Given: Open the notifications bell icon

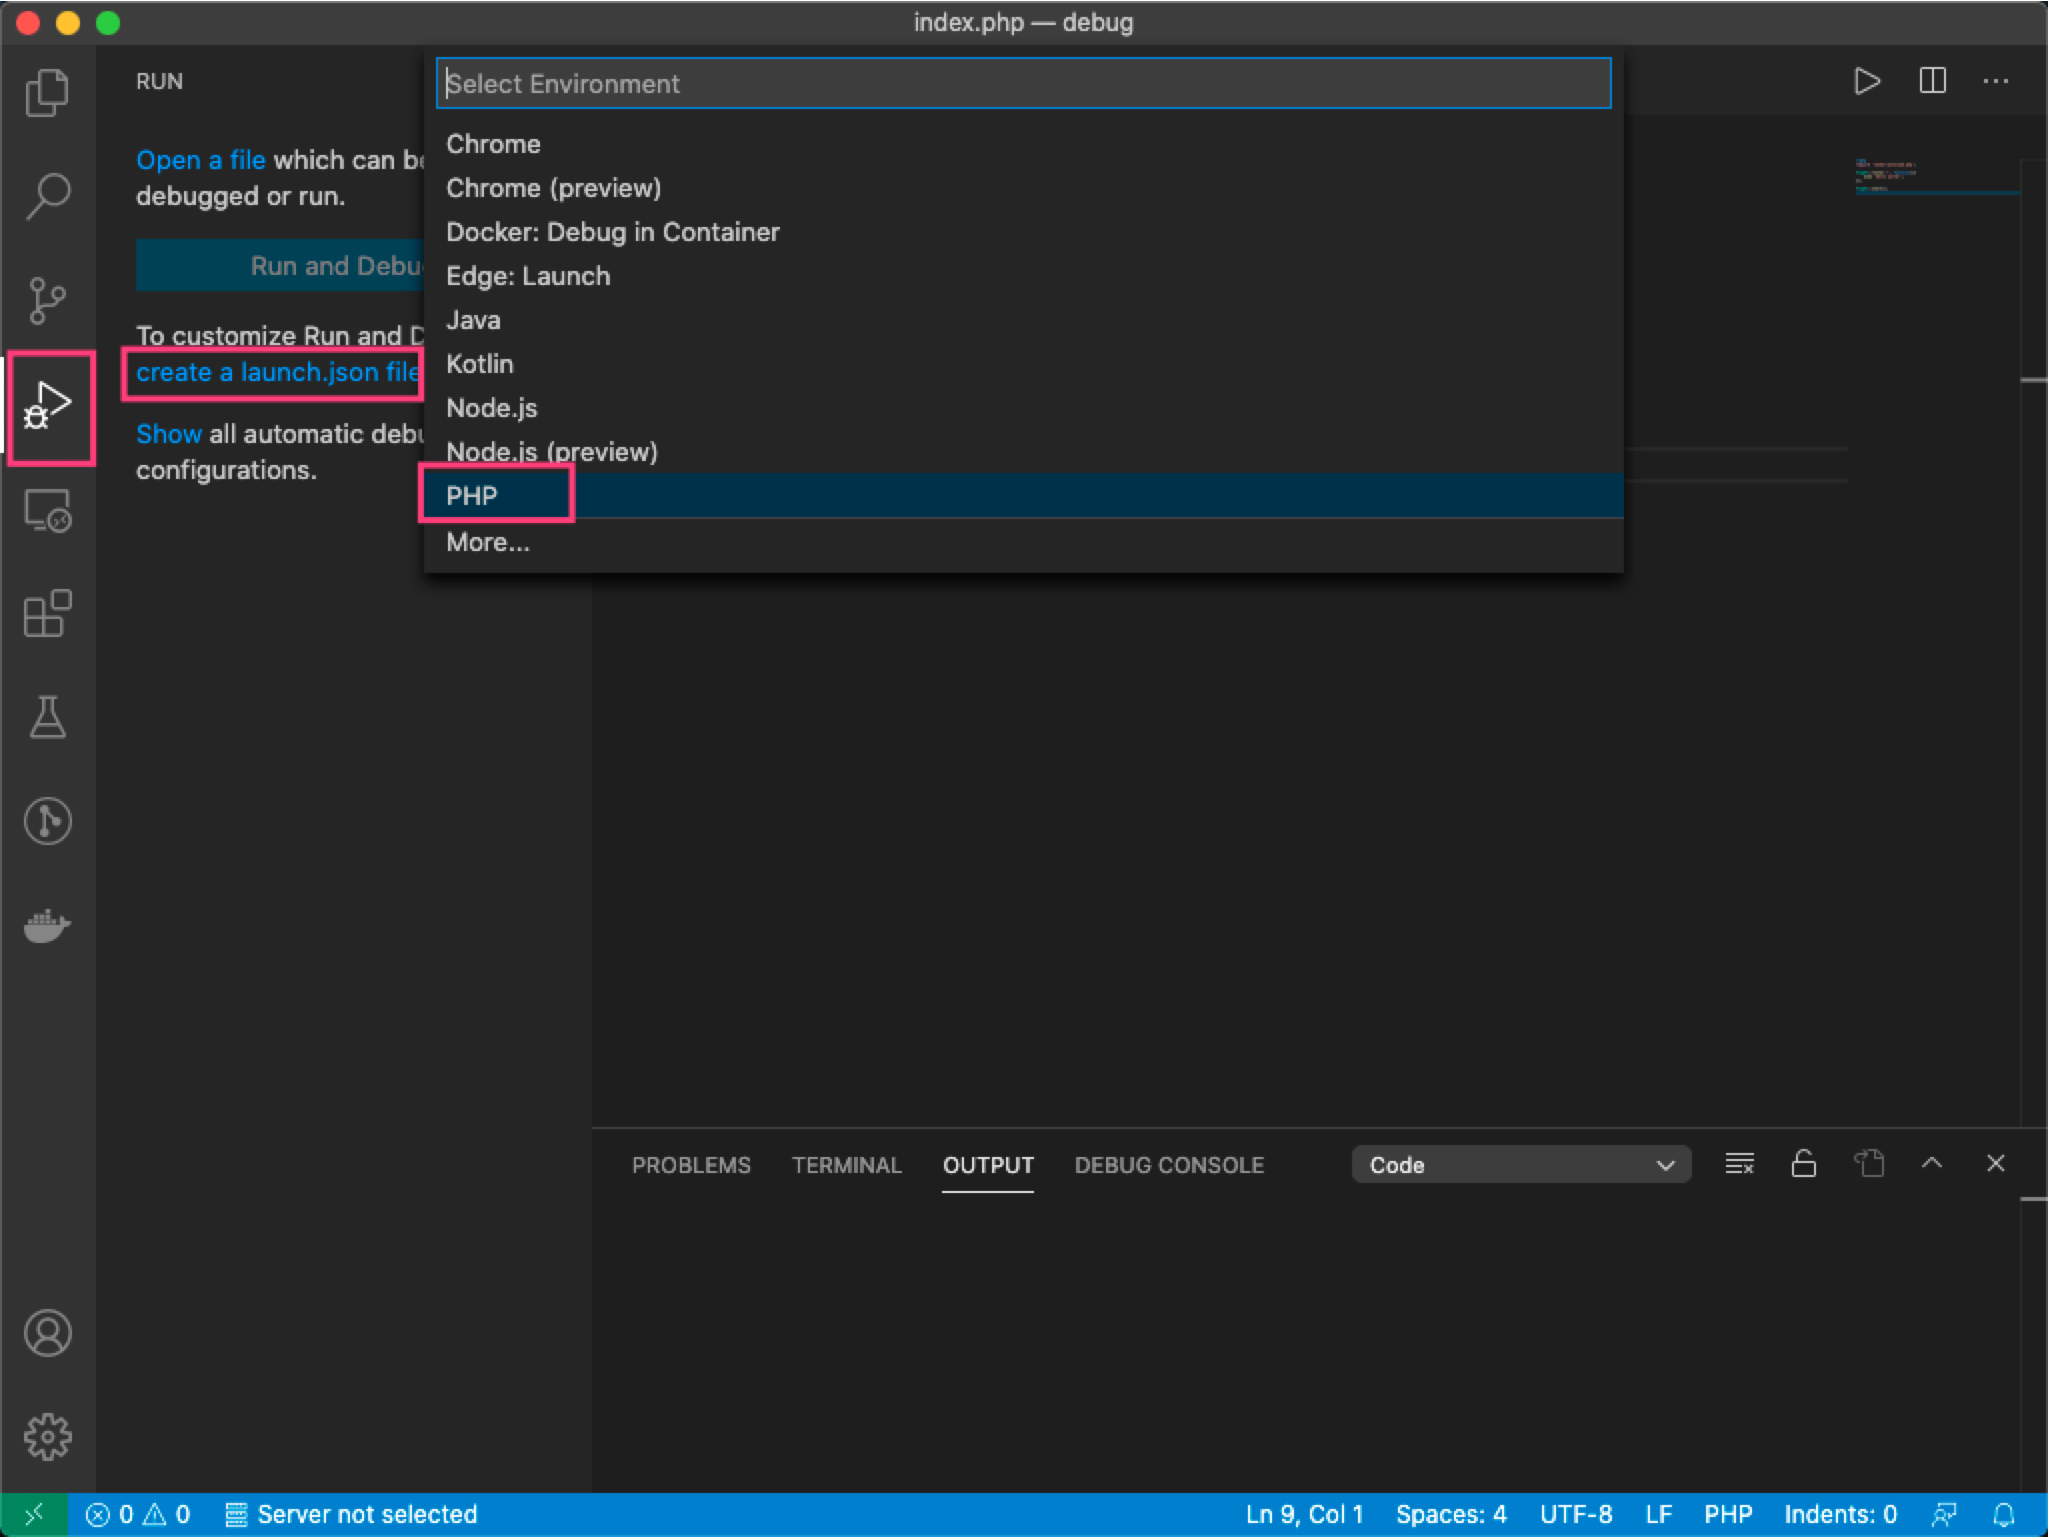Looking at the screenshot, I should point(2004,1514).
